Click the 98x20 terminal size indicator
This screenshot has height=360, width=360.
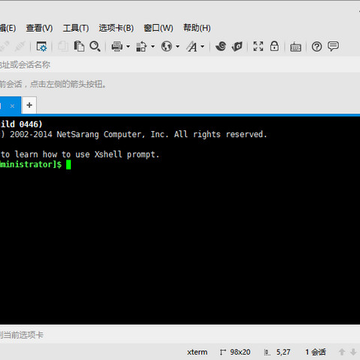pyautogui.click(x=235, y=352)
